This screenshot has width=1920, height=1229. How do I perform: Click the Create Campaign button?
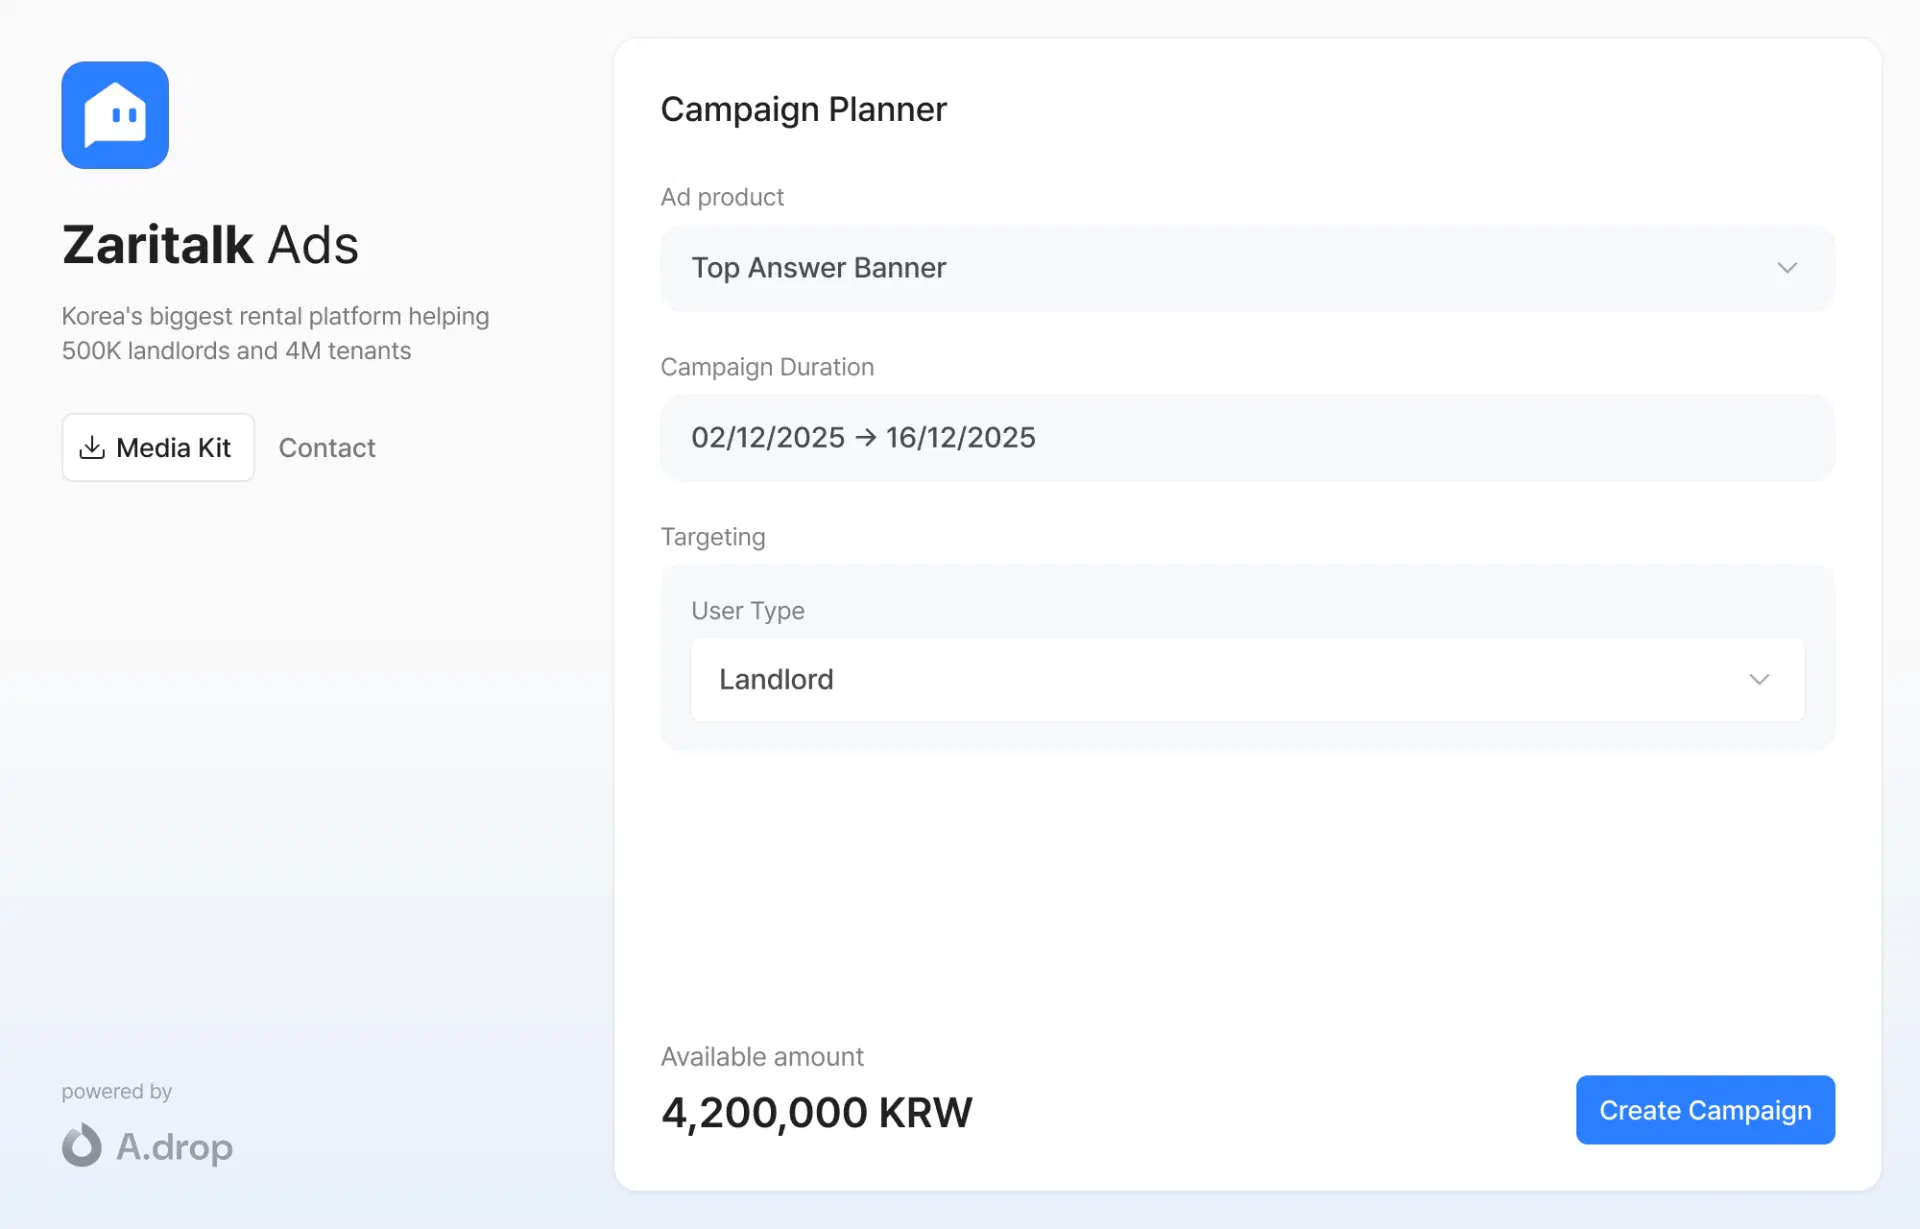(1705, 1110)
